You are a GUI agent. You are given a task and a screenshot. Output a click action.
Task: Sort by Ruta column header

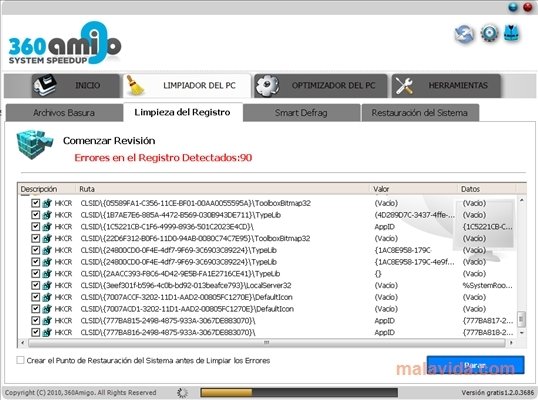point(223,189)
